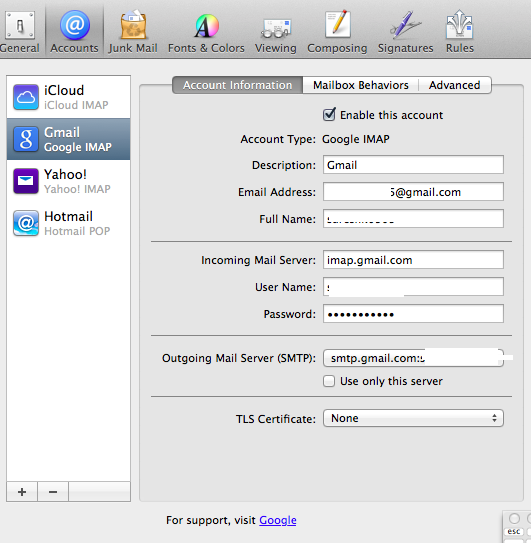Viewport: 531px width, 543px height.
Task: Select the Yahoo! IMAP account row
Action: click(68, 181)
